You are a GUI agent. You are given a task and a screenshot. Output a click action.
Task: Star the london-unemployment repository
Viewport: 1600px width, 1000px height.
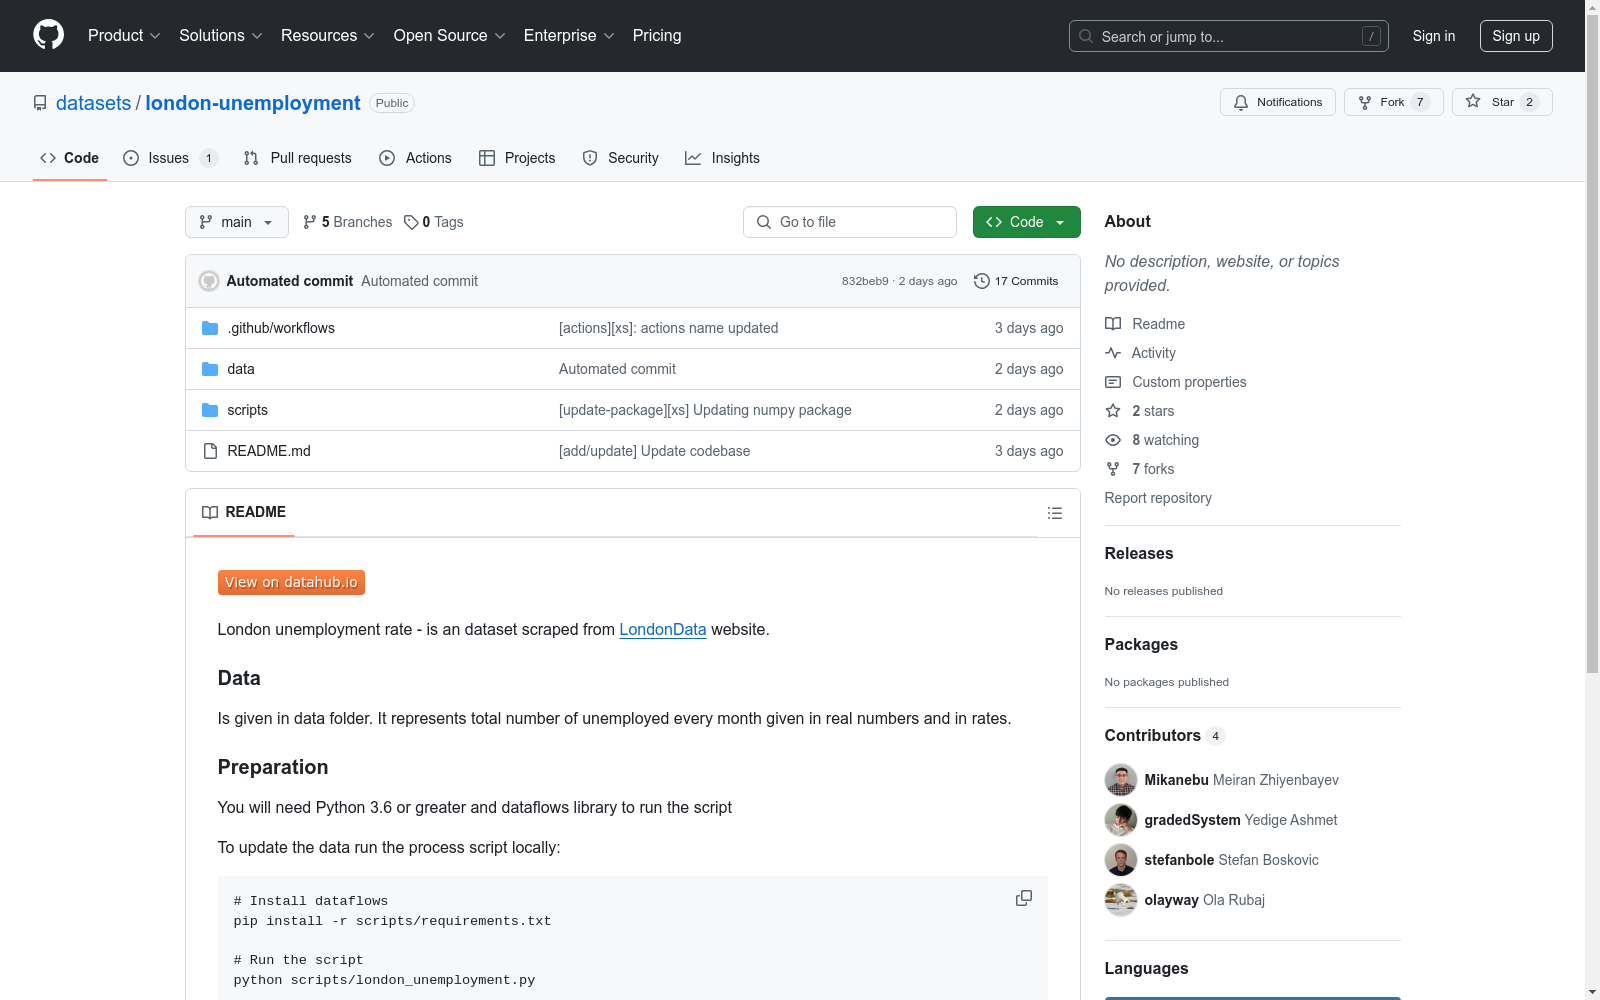coord(1502,102)
